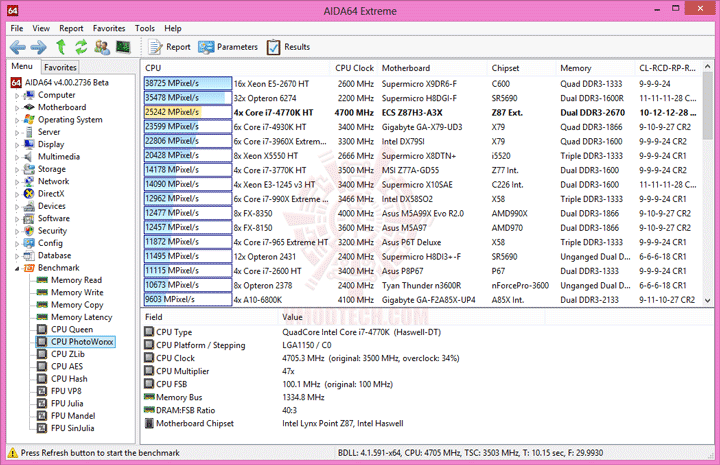
Task: Select the Devices icon in tree
Action: pos(29,206)
